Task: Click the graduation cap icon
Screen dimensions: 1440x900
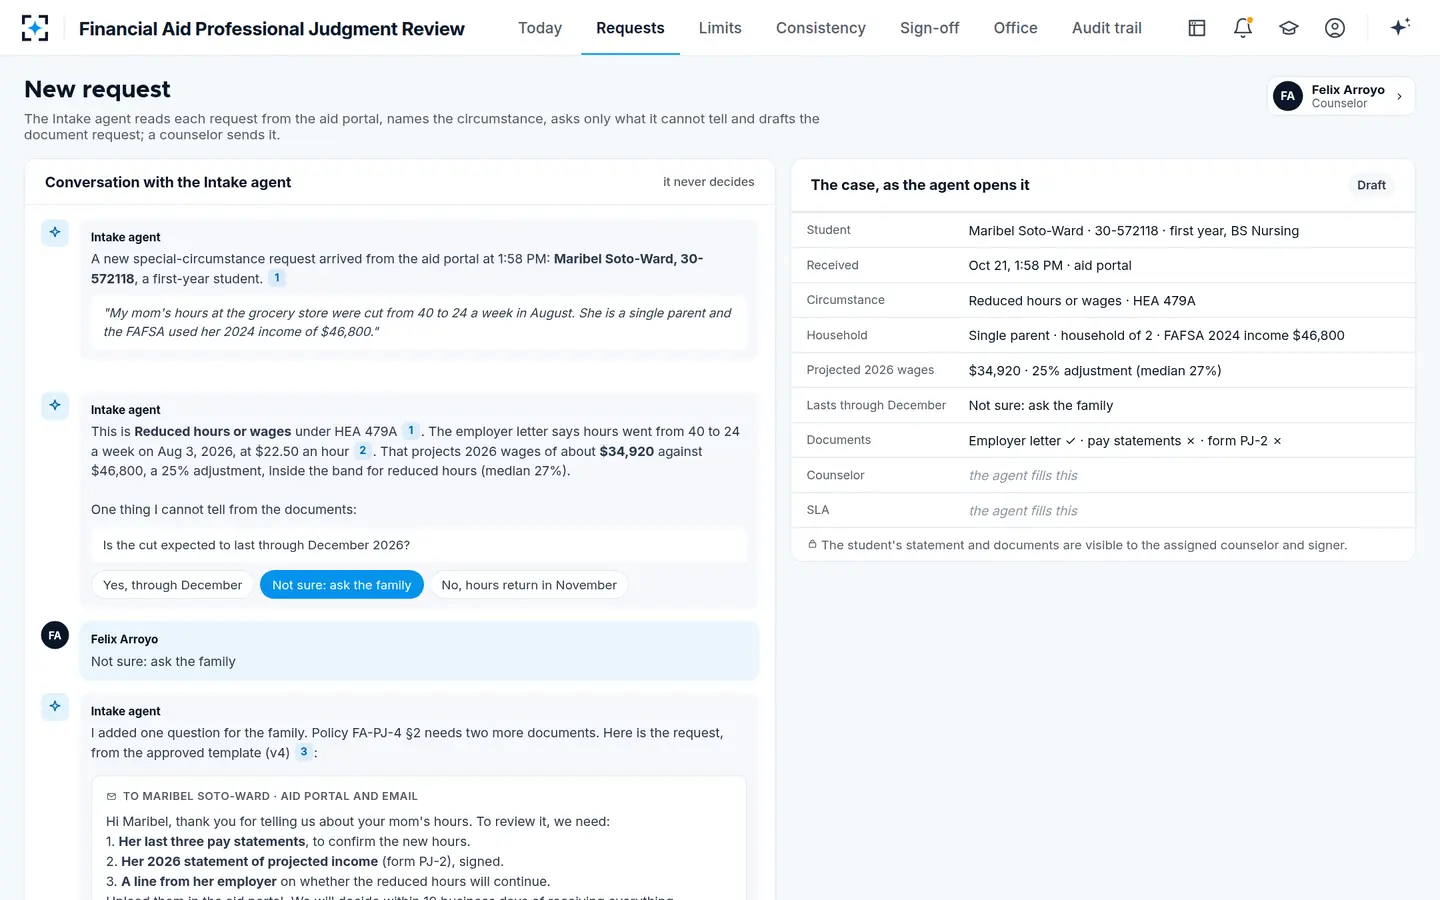Action: (1289, 28)
